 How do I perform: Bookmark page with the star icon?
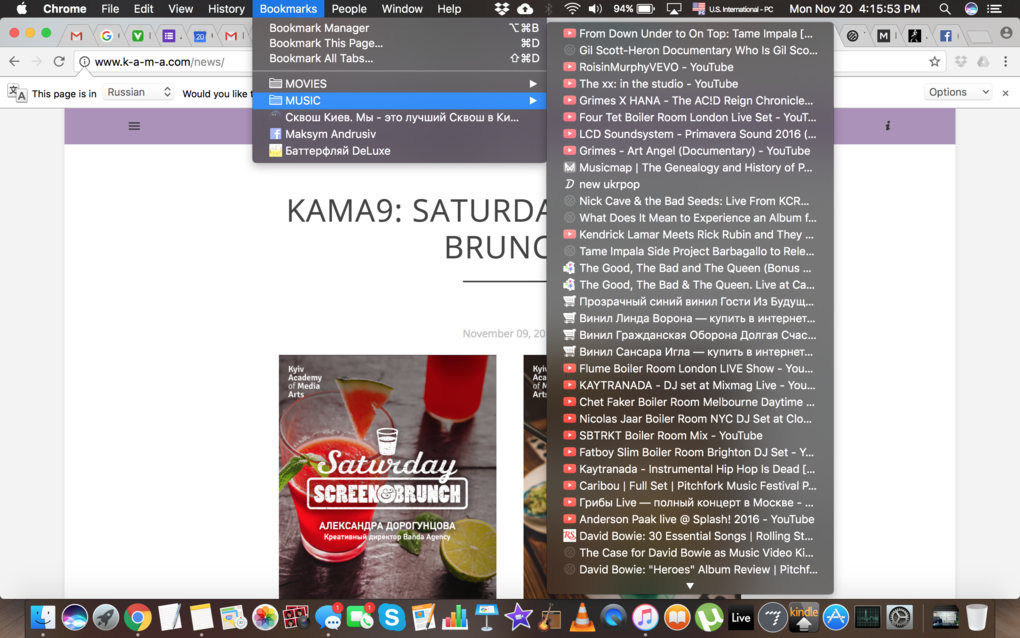[935, 61]
